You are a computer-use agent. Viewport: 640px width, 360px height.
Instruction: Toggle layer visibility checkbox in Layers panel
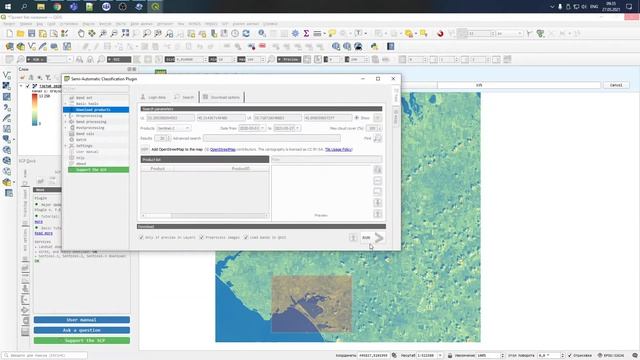pyautogui.click(x=28, y=86)
